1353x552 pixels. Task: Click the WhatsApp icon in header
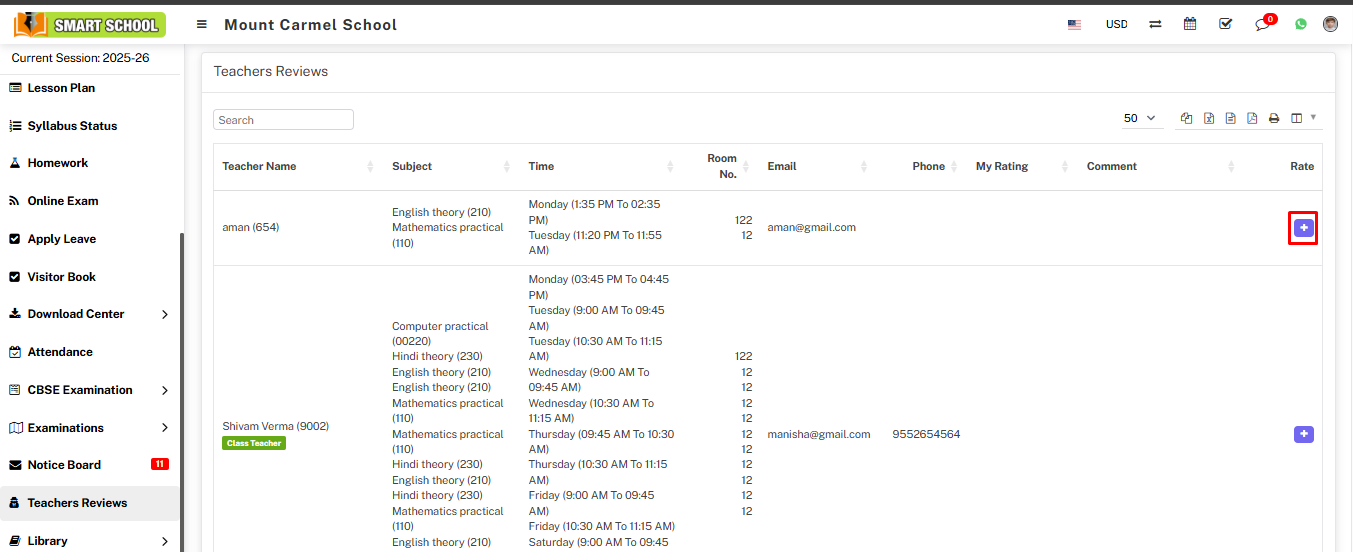tap(1300, 24)
